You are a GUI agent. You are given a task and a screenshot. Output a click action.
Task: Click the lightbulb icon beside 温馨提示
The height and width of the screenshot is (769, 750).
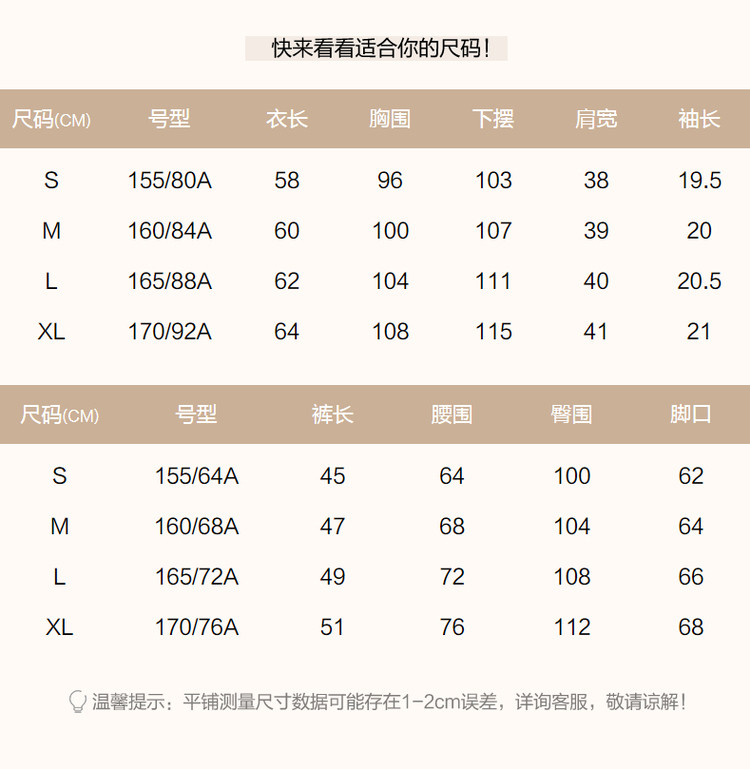pos(77,701)
